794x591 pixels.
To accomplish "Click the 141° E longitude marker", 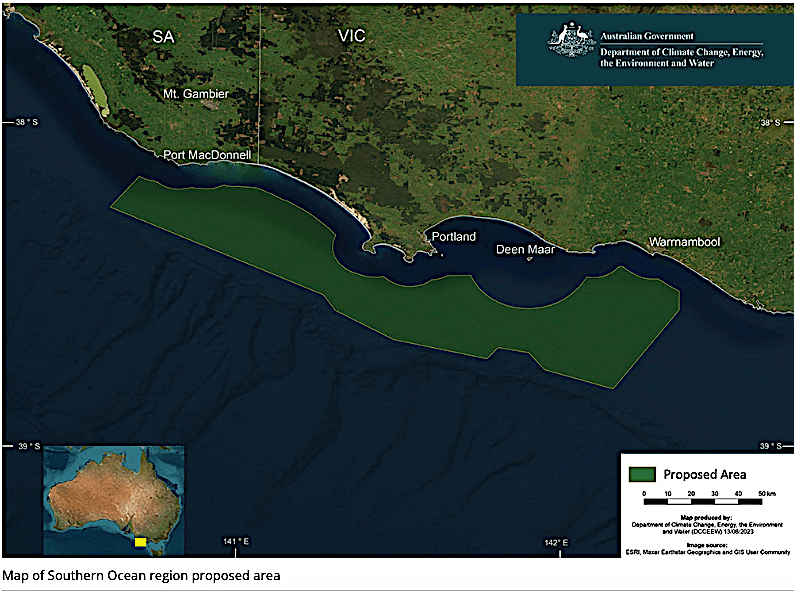I will pyautogui.click(x=235, y=542).
